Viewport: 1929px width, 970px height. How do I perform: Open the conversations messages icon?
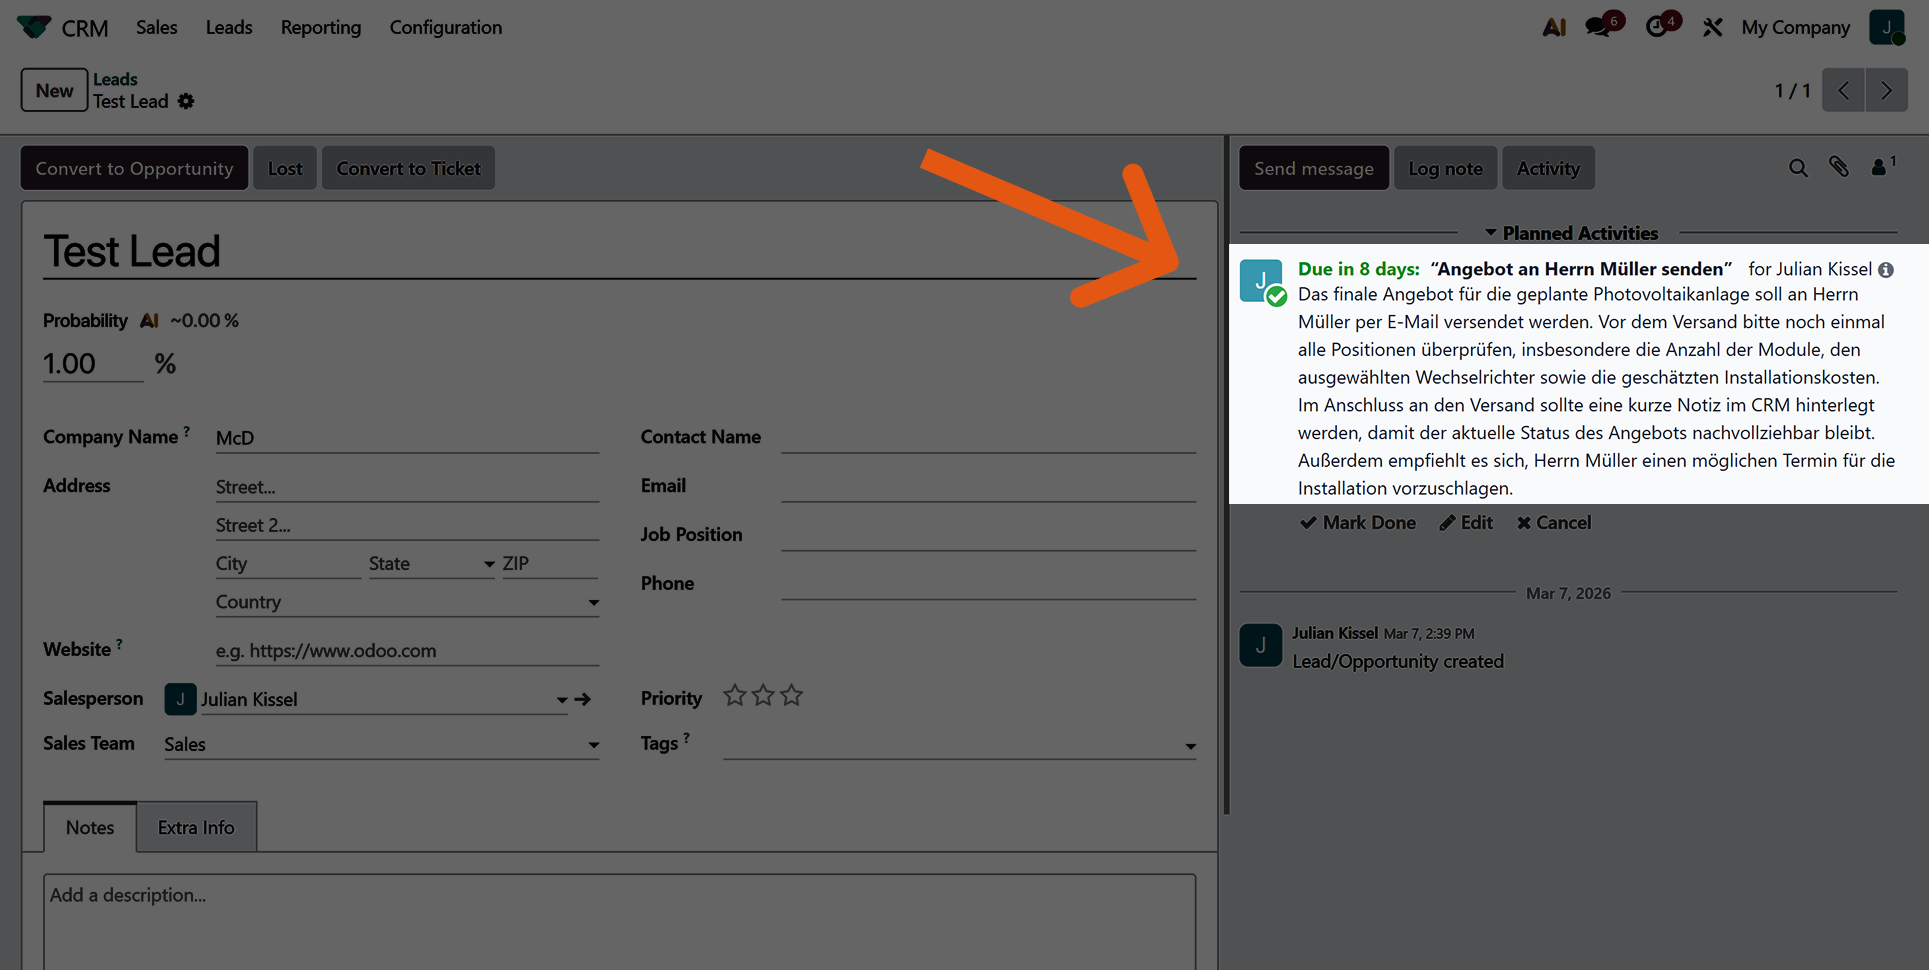1600,27
